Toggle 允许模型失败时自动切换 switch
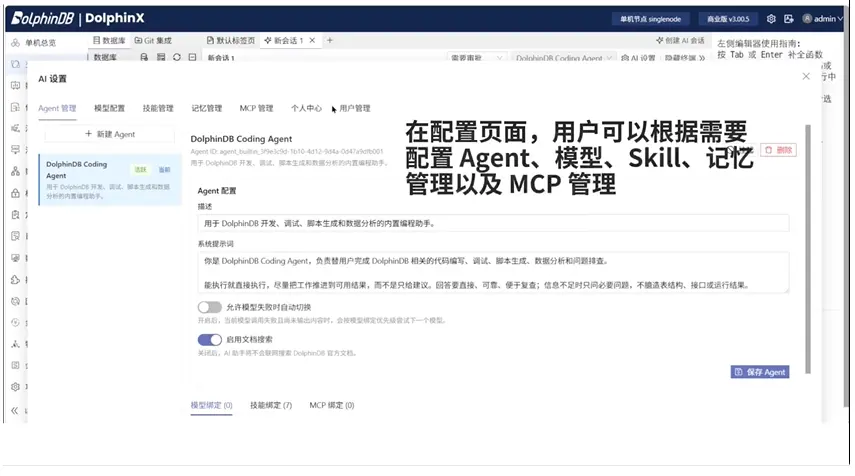Image resolution: width=855 pixels, height=476 pixels. [209, 307]
